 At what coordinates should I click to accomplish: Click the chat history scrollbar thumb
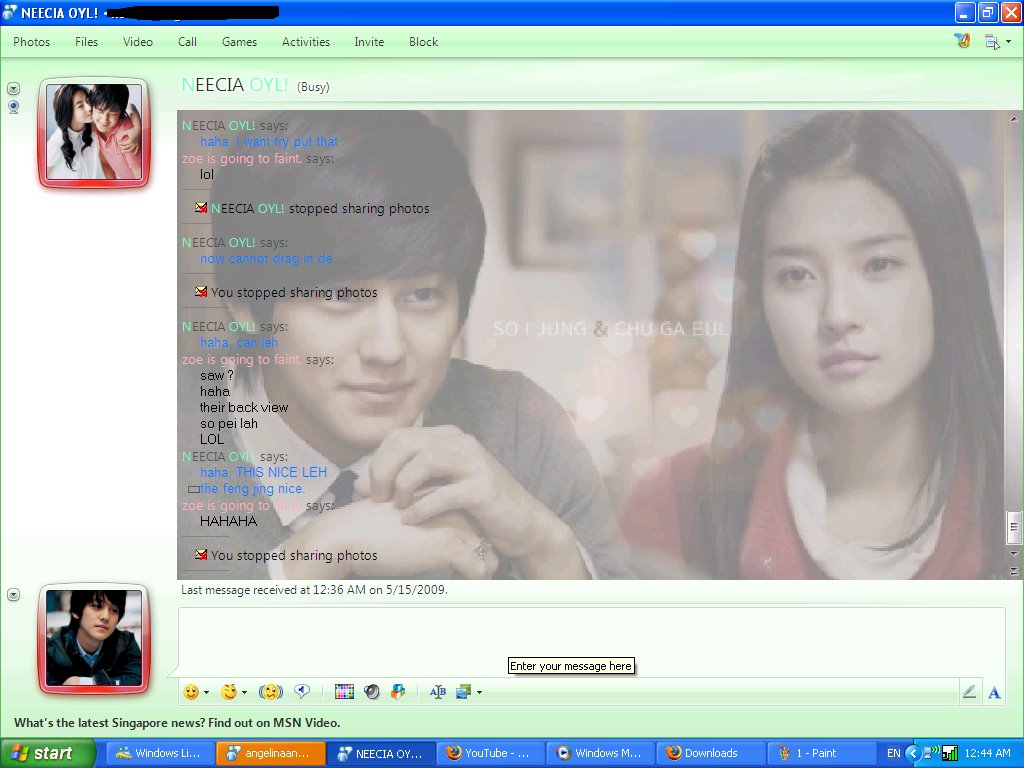1014,528
